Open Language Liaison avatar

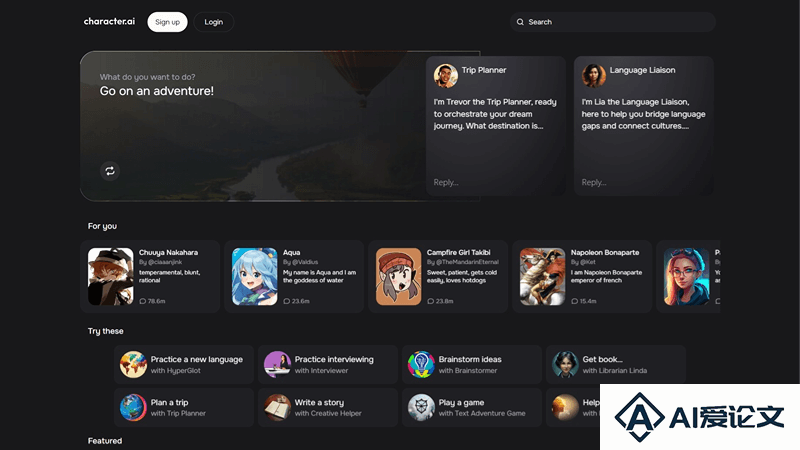(x=593, y=76)
